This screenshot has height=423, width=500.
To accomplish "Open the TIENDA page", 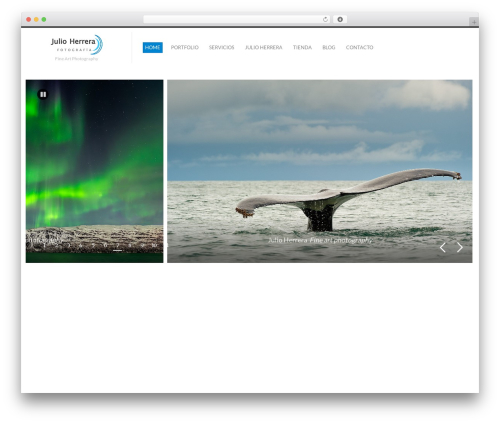I will [x=302, y=47].
